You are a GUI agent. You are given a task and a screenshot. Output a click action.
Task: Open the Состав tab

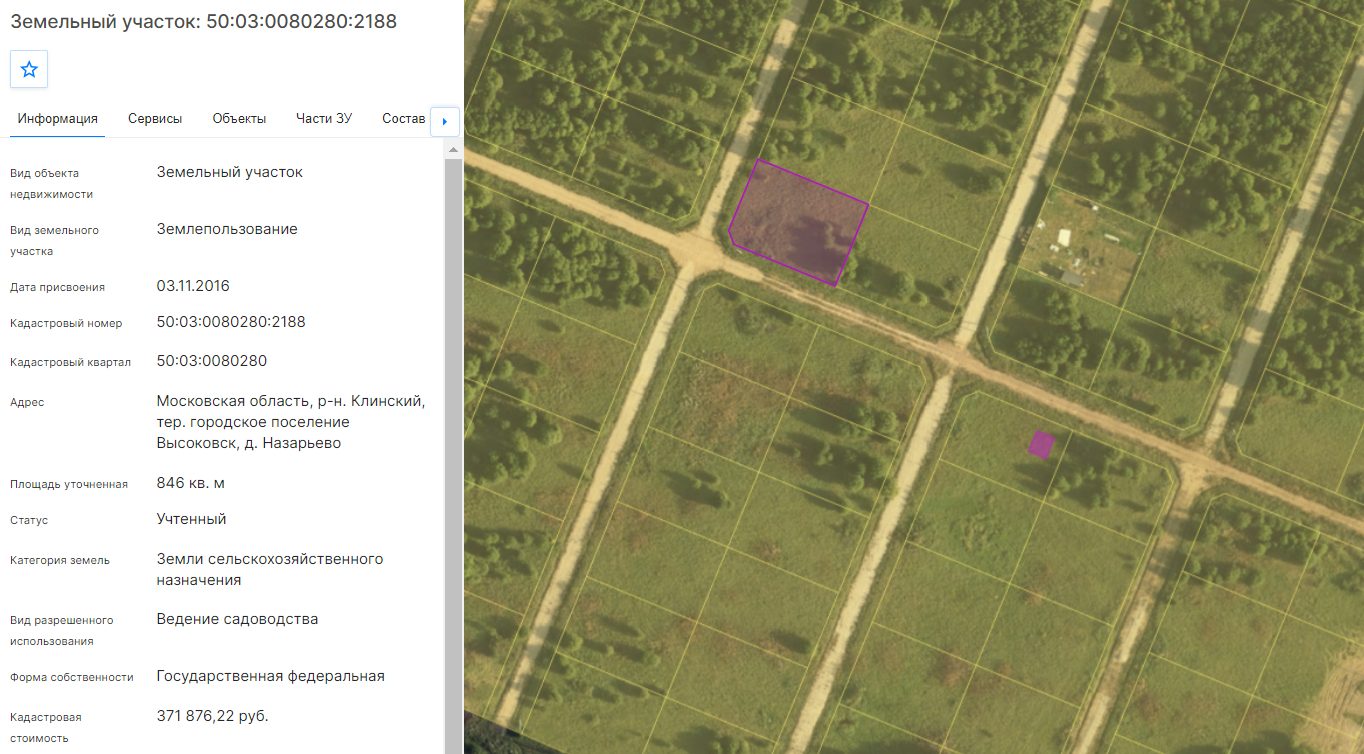point(404,118)
